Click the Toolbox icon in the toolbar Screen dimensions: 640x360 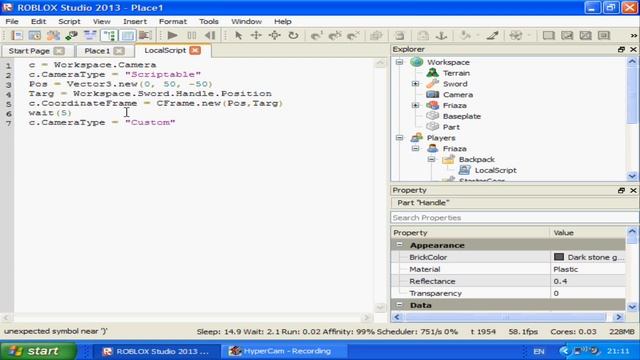click(x=53, y=36)
